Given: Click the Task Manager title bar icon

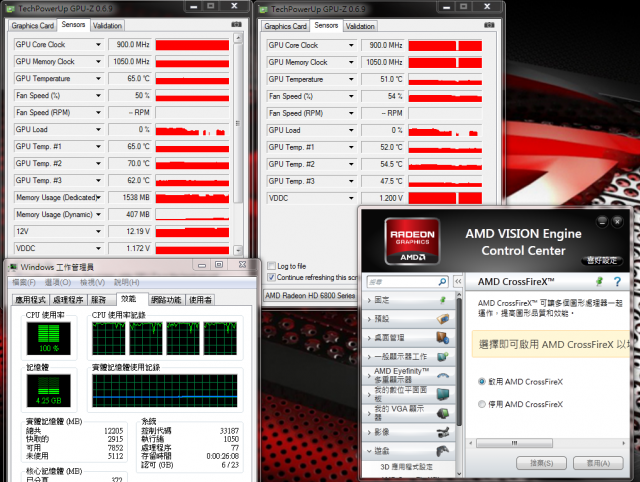Looking at the screenshot, I should tap(13, 267).
